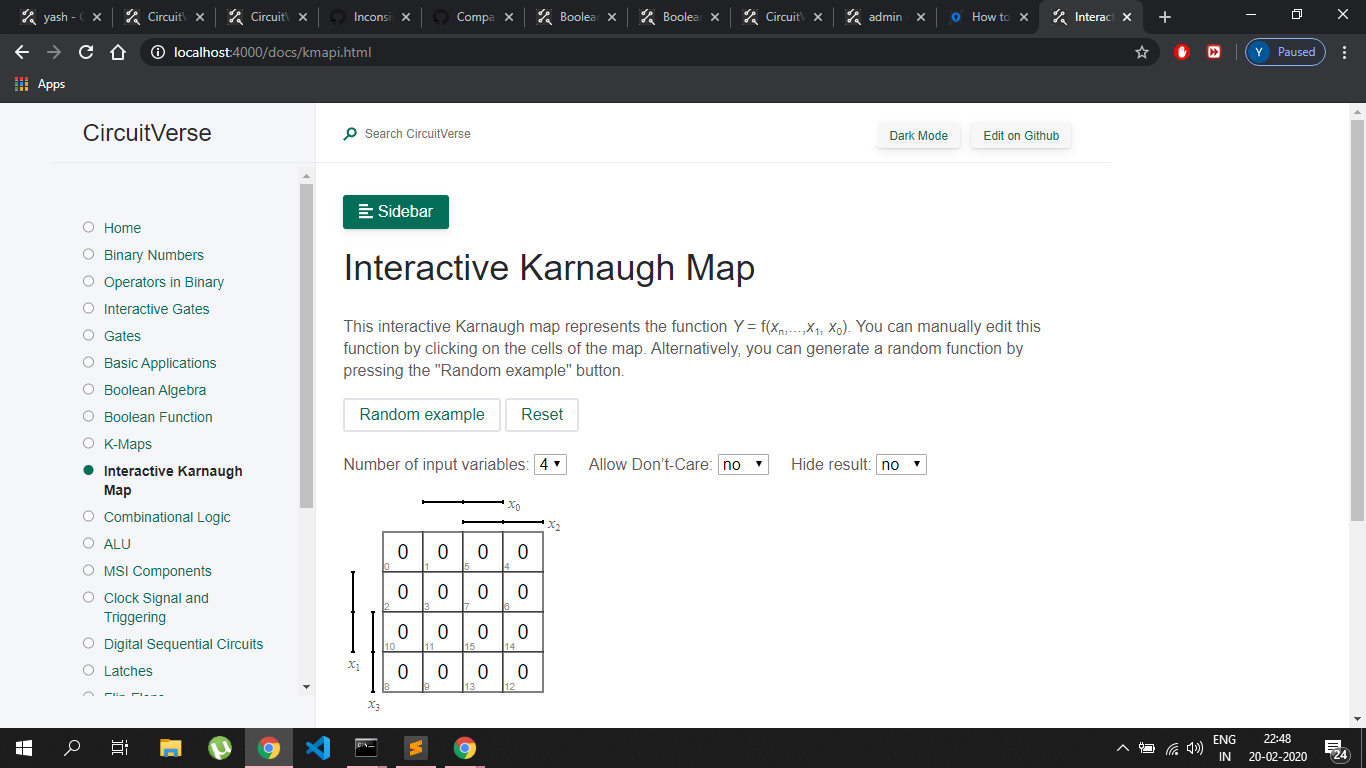Click the site information icon in address bar

point(158,52)
